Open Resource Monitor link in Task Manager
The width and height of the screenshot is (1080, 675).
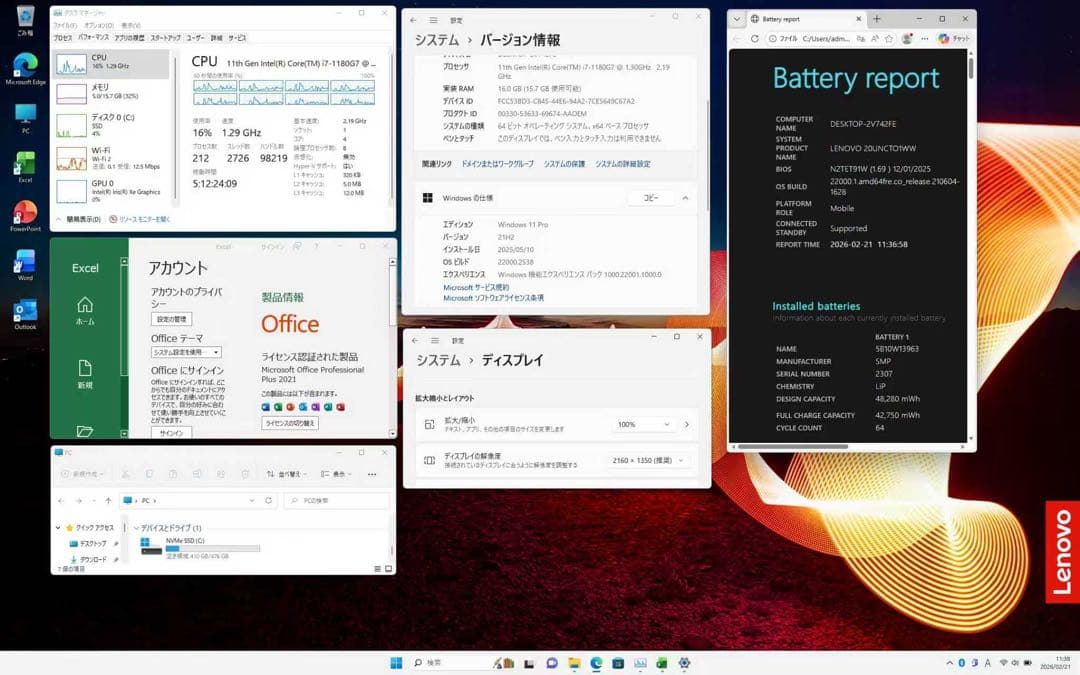point(140,219)
